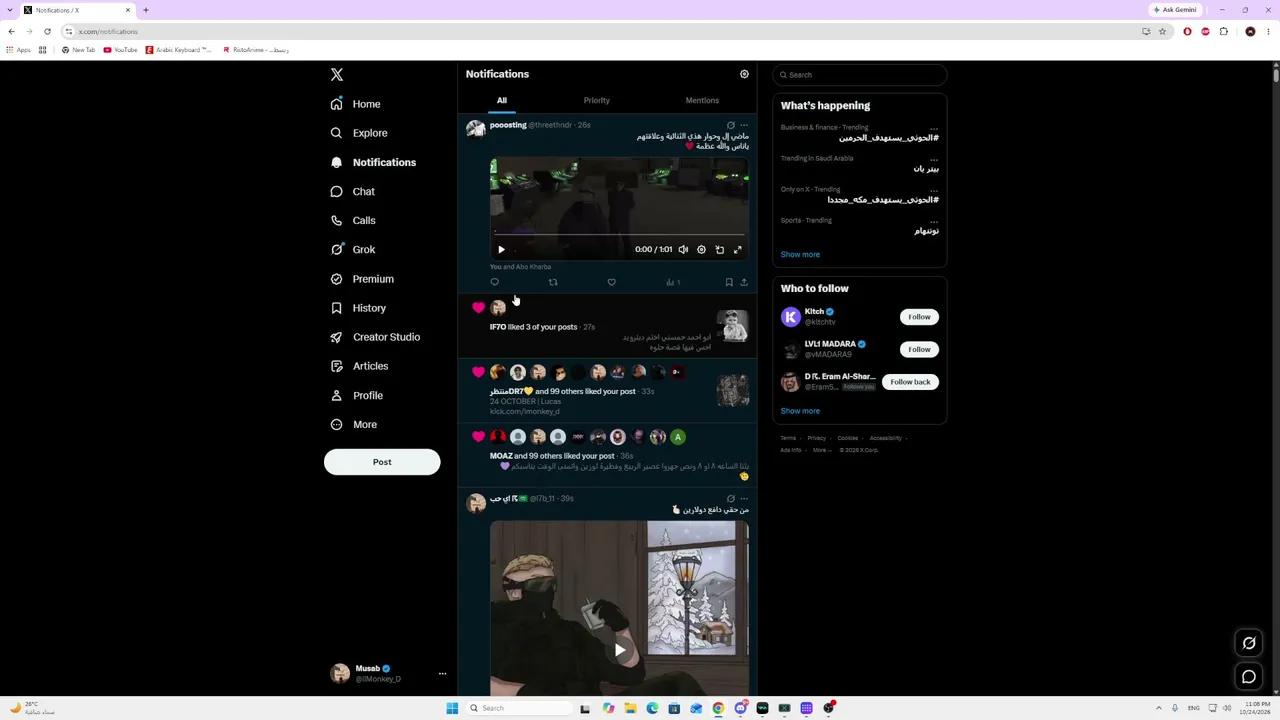Open the floating messages button
This screenshot has height=720, width=1280.
click(1249, 677)
